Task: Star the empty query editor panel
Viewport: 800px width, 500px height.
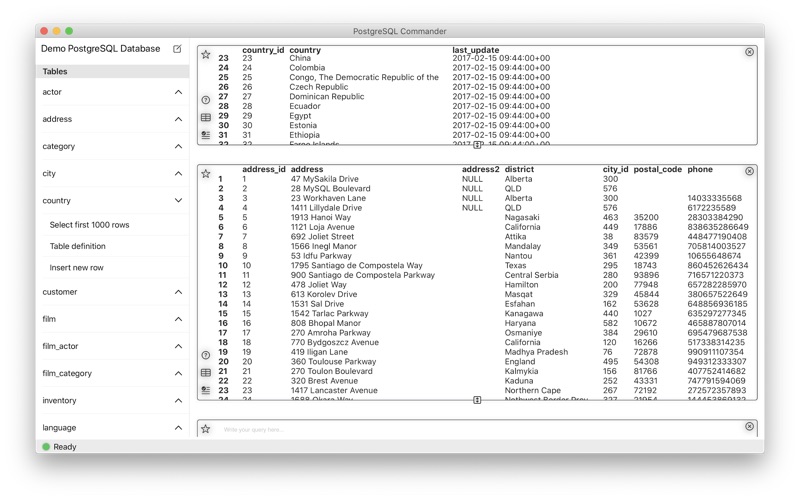Action: coord(206,429)
